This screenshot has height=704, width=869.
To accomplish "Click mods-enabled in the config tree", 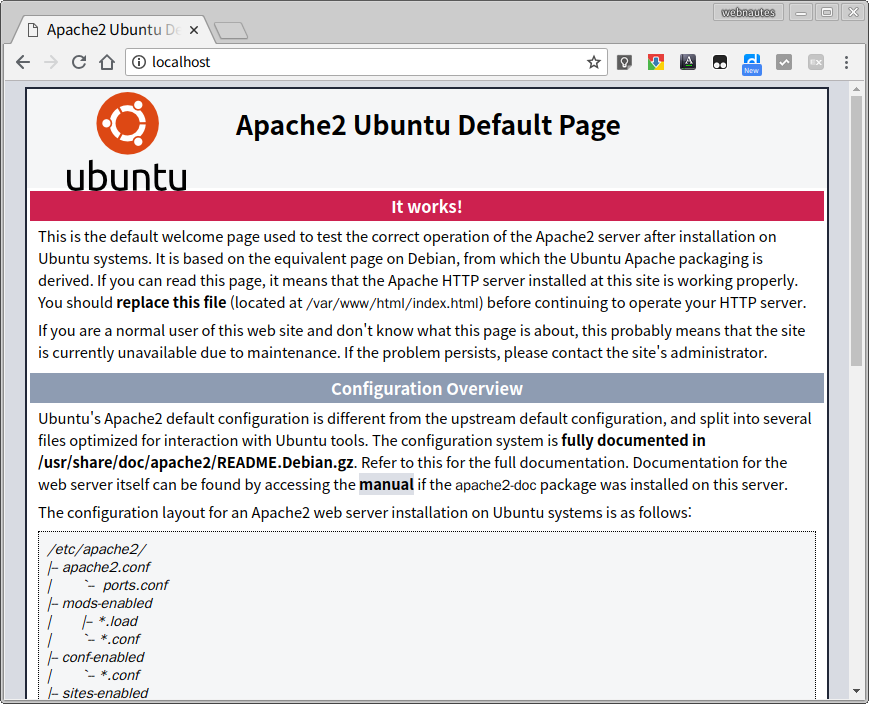I will coord(107,603).
